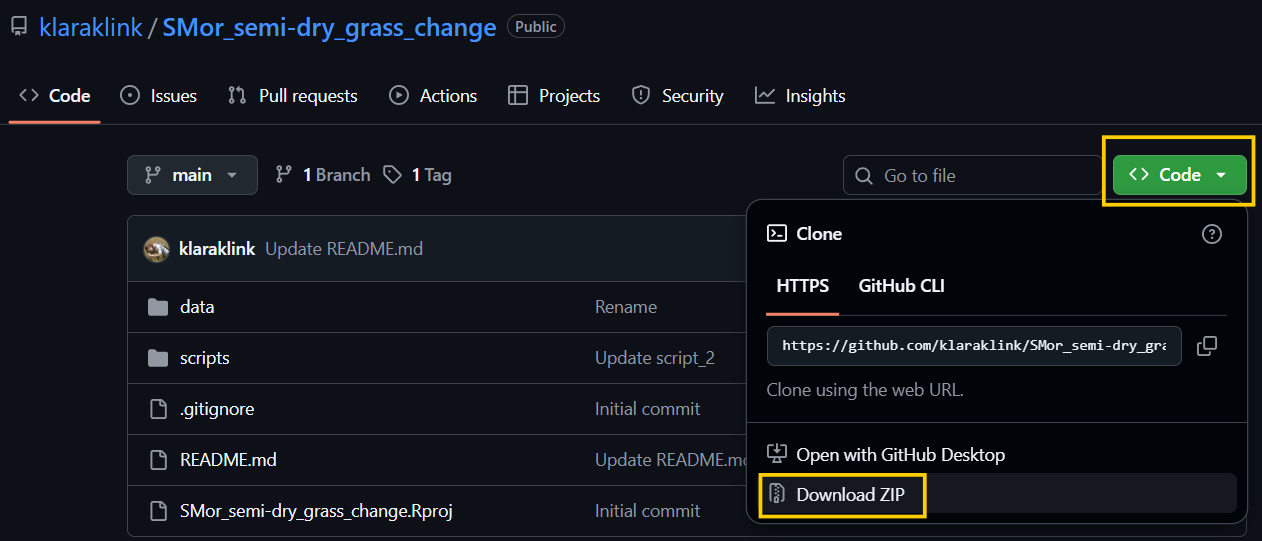Click the Go to file search field
This screenshot has width=1262, height=541.
click(x=972, y=176)
